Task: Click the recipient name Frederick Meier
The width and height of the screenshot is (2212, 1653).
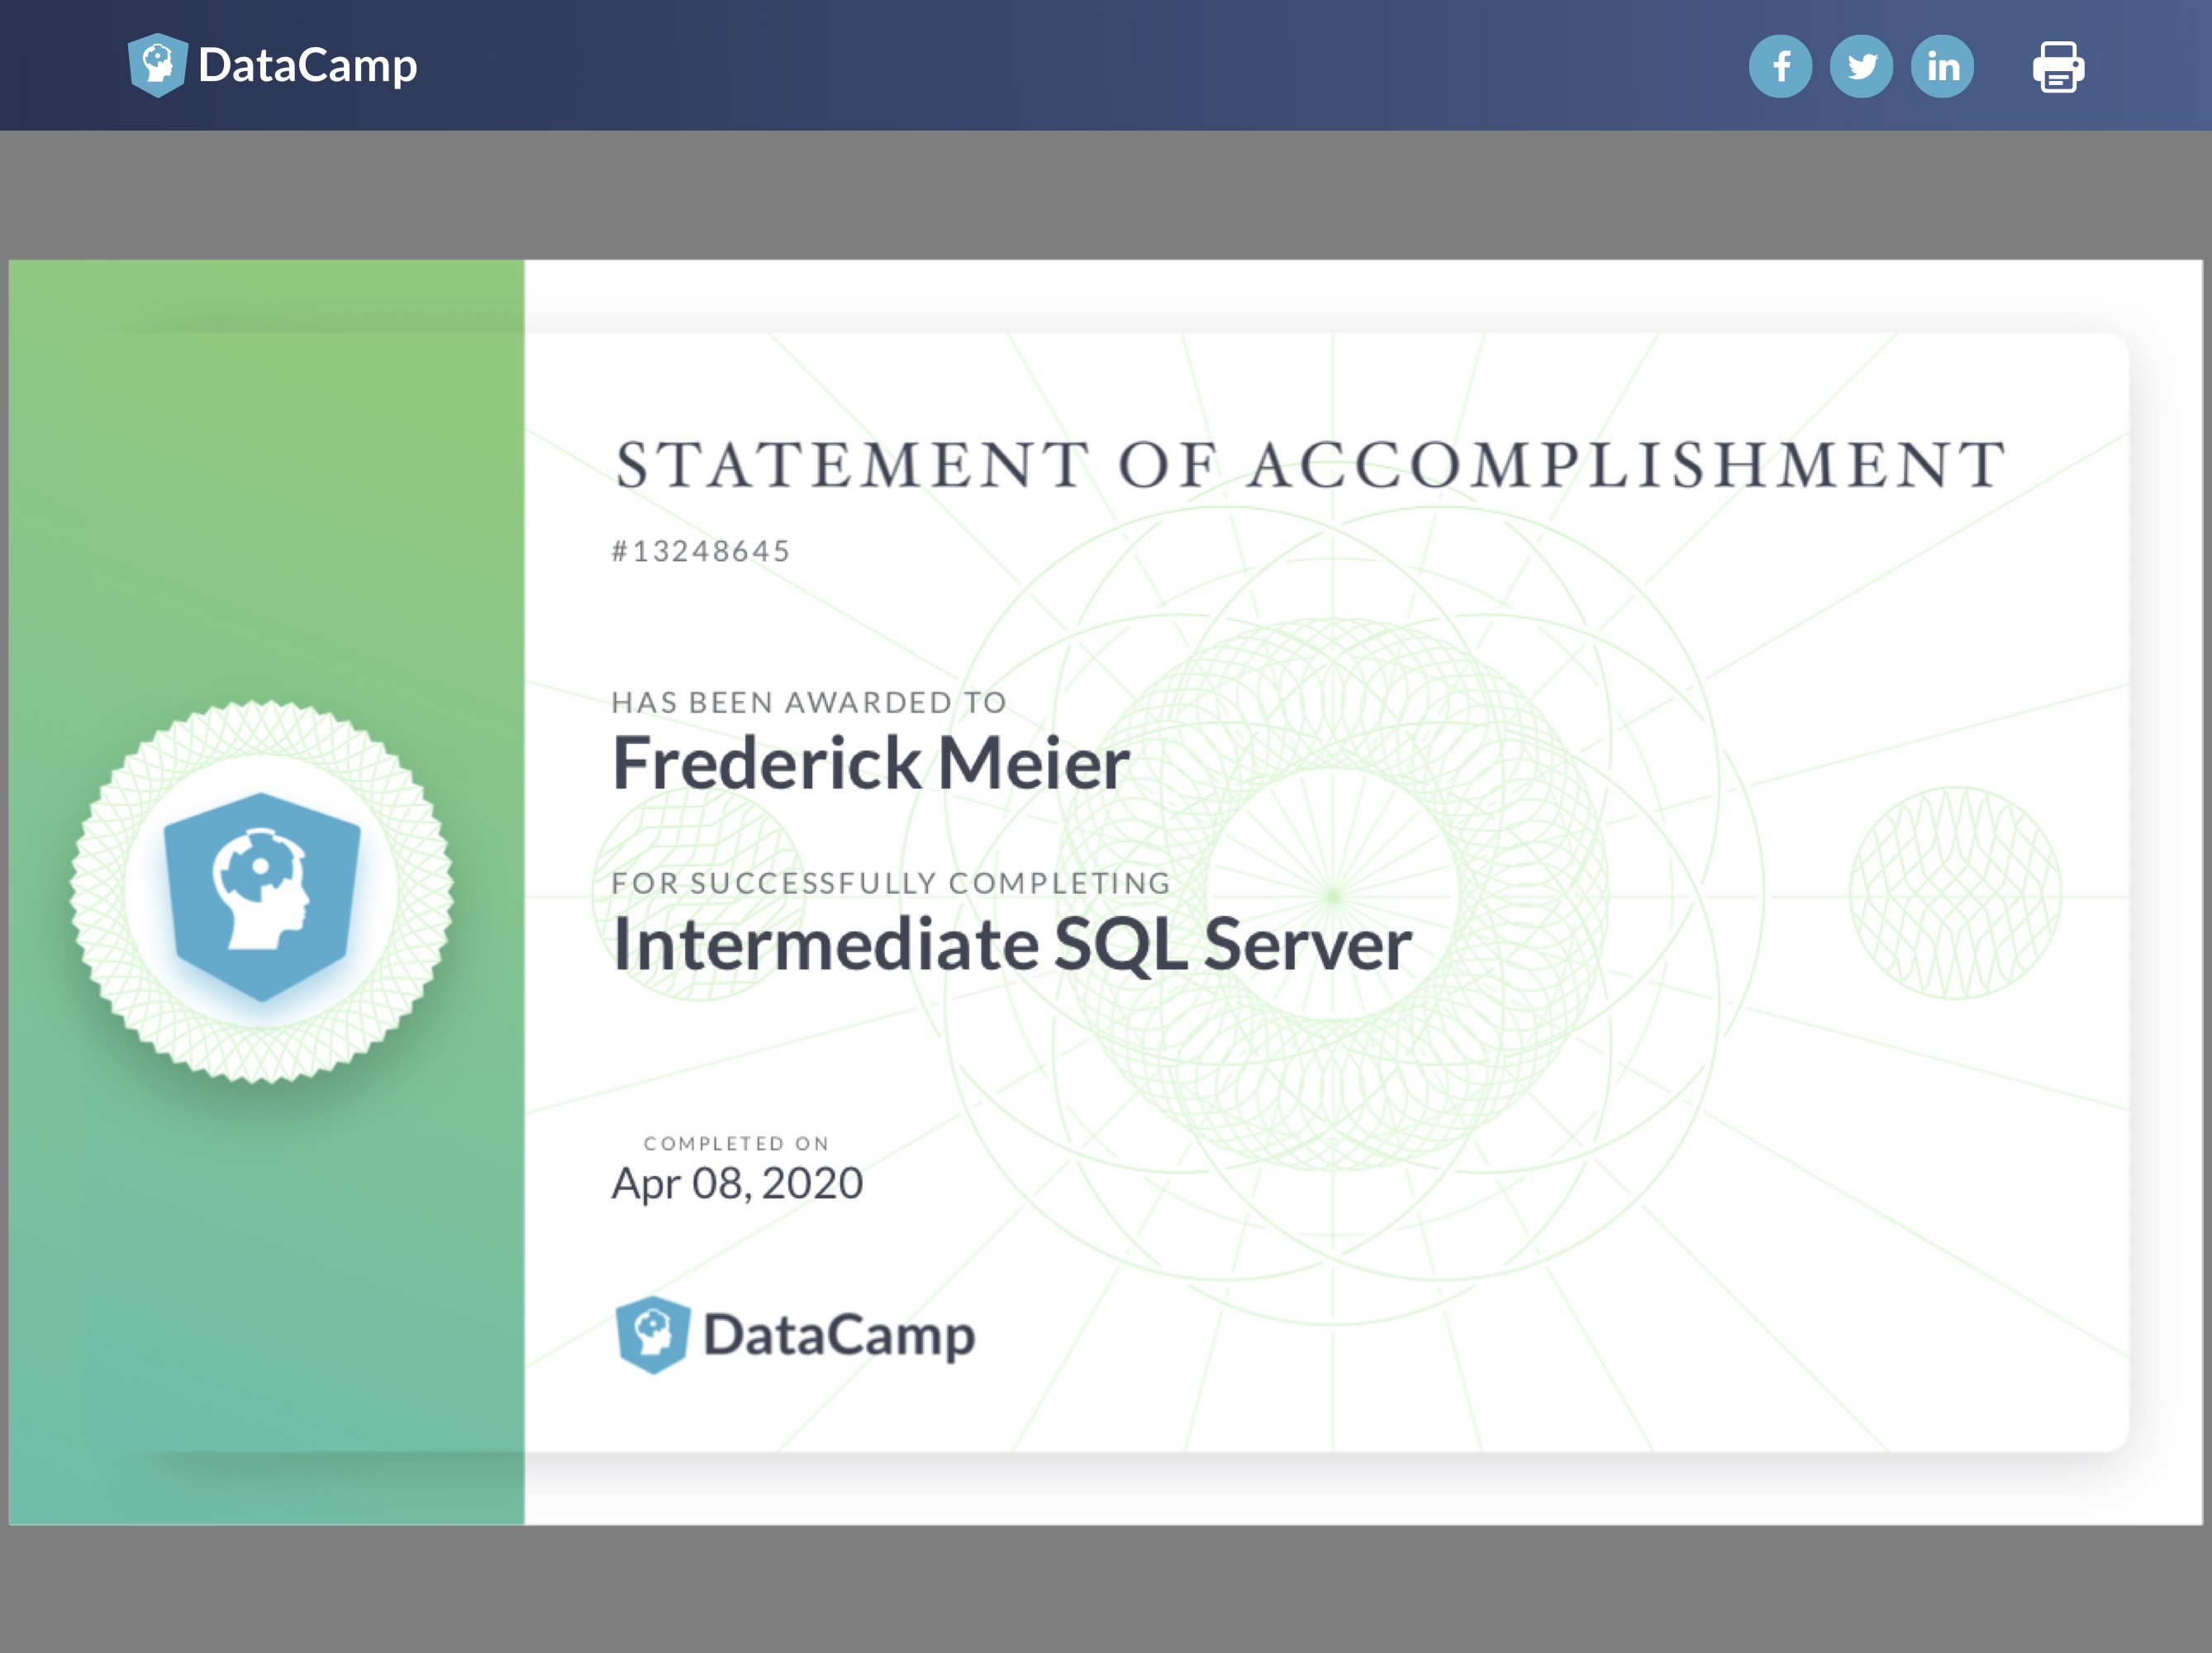Action: click(x=870, y=763)
